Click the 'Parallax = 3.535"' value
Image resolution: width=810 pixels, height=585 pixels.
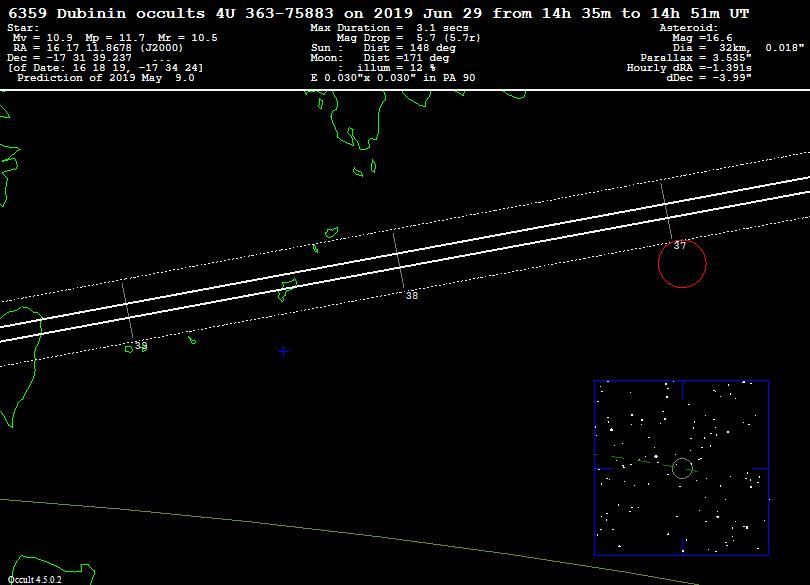coord(696,58)
